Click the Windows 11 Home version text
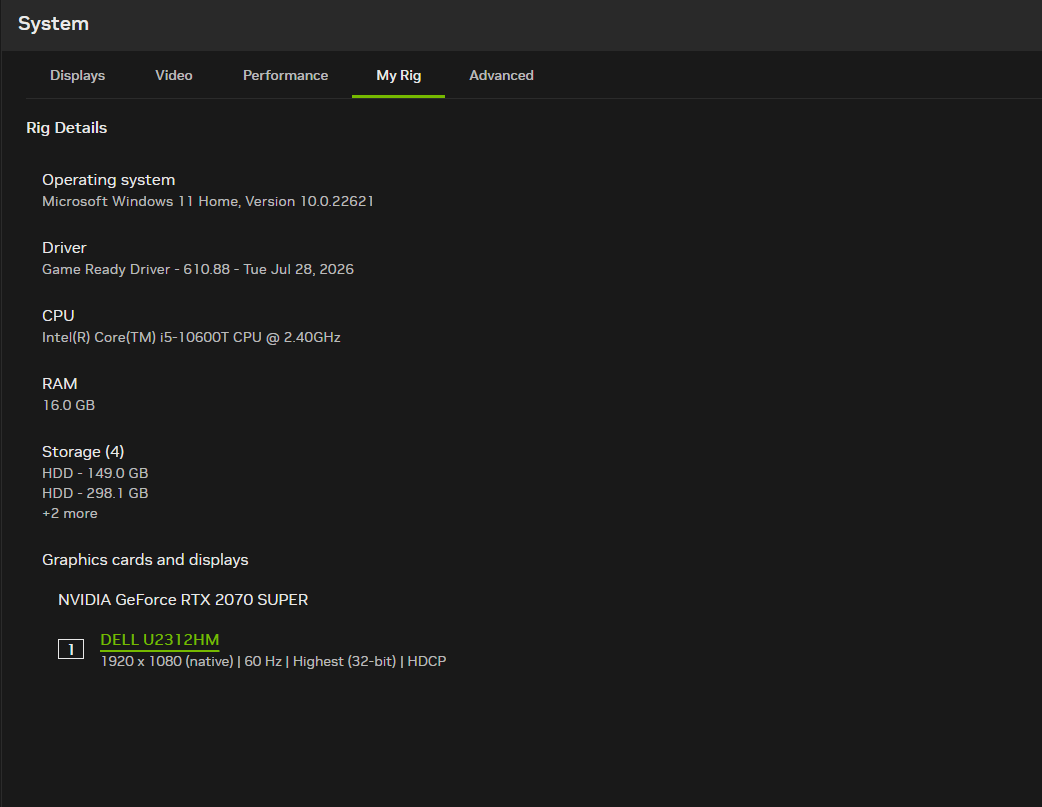 click(x=208, y=201)
